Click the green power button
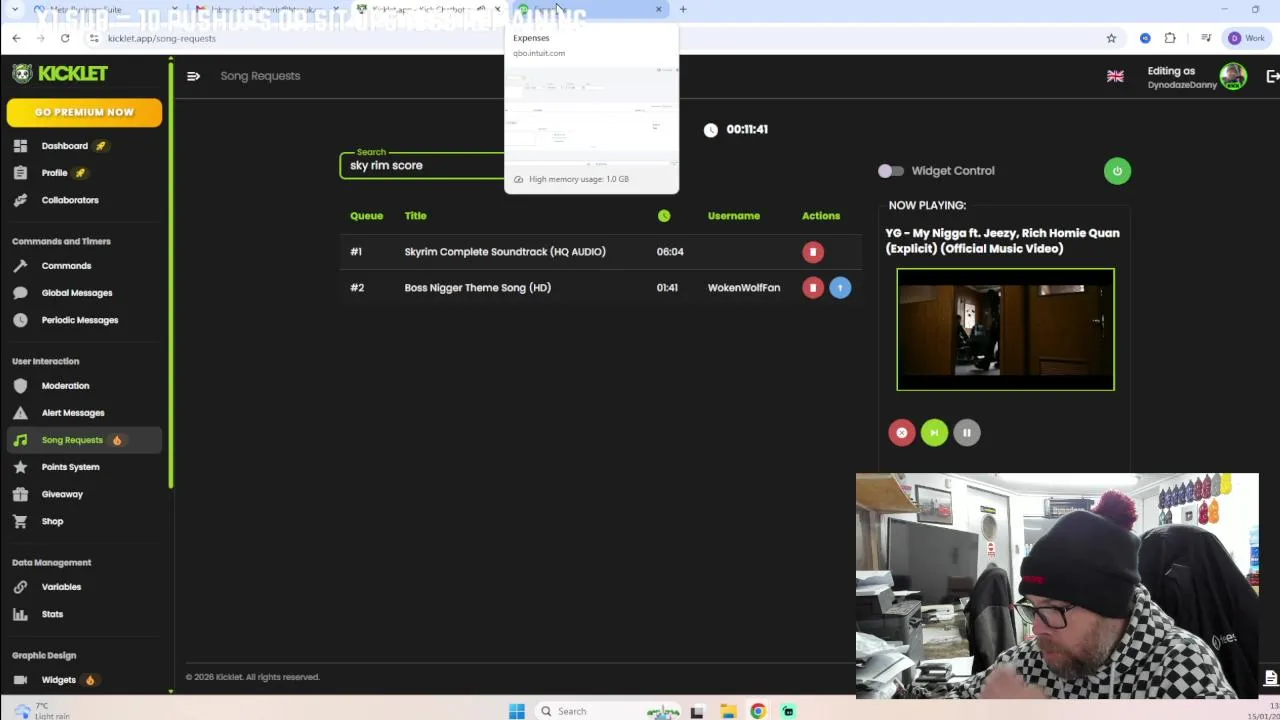This screenshot has width=1280, height=720. pyautogui.click(x=1117, y=171)
